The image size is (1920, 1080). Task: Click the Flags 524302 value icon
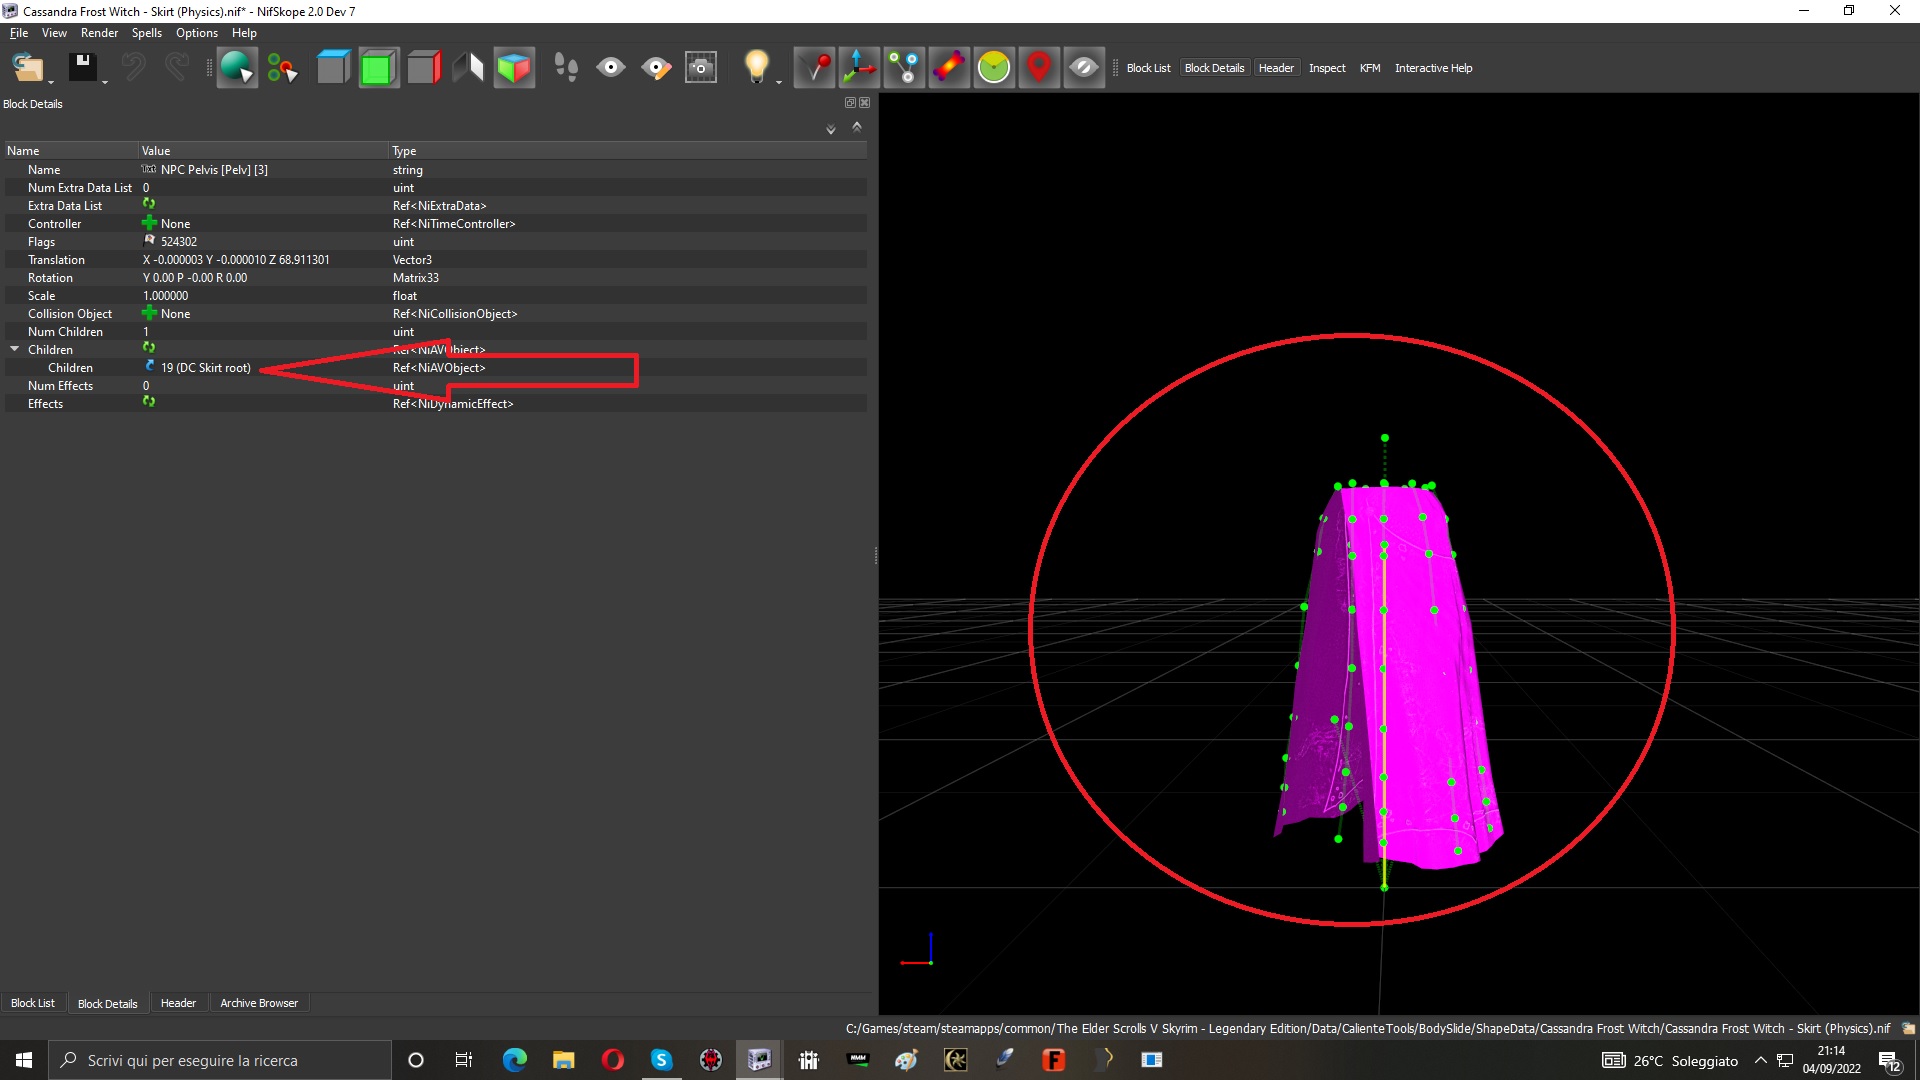click(150, 240)
